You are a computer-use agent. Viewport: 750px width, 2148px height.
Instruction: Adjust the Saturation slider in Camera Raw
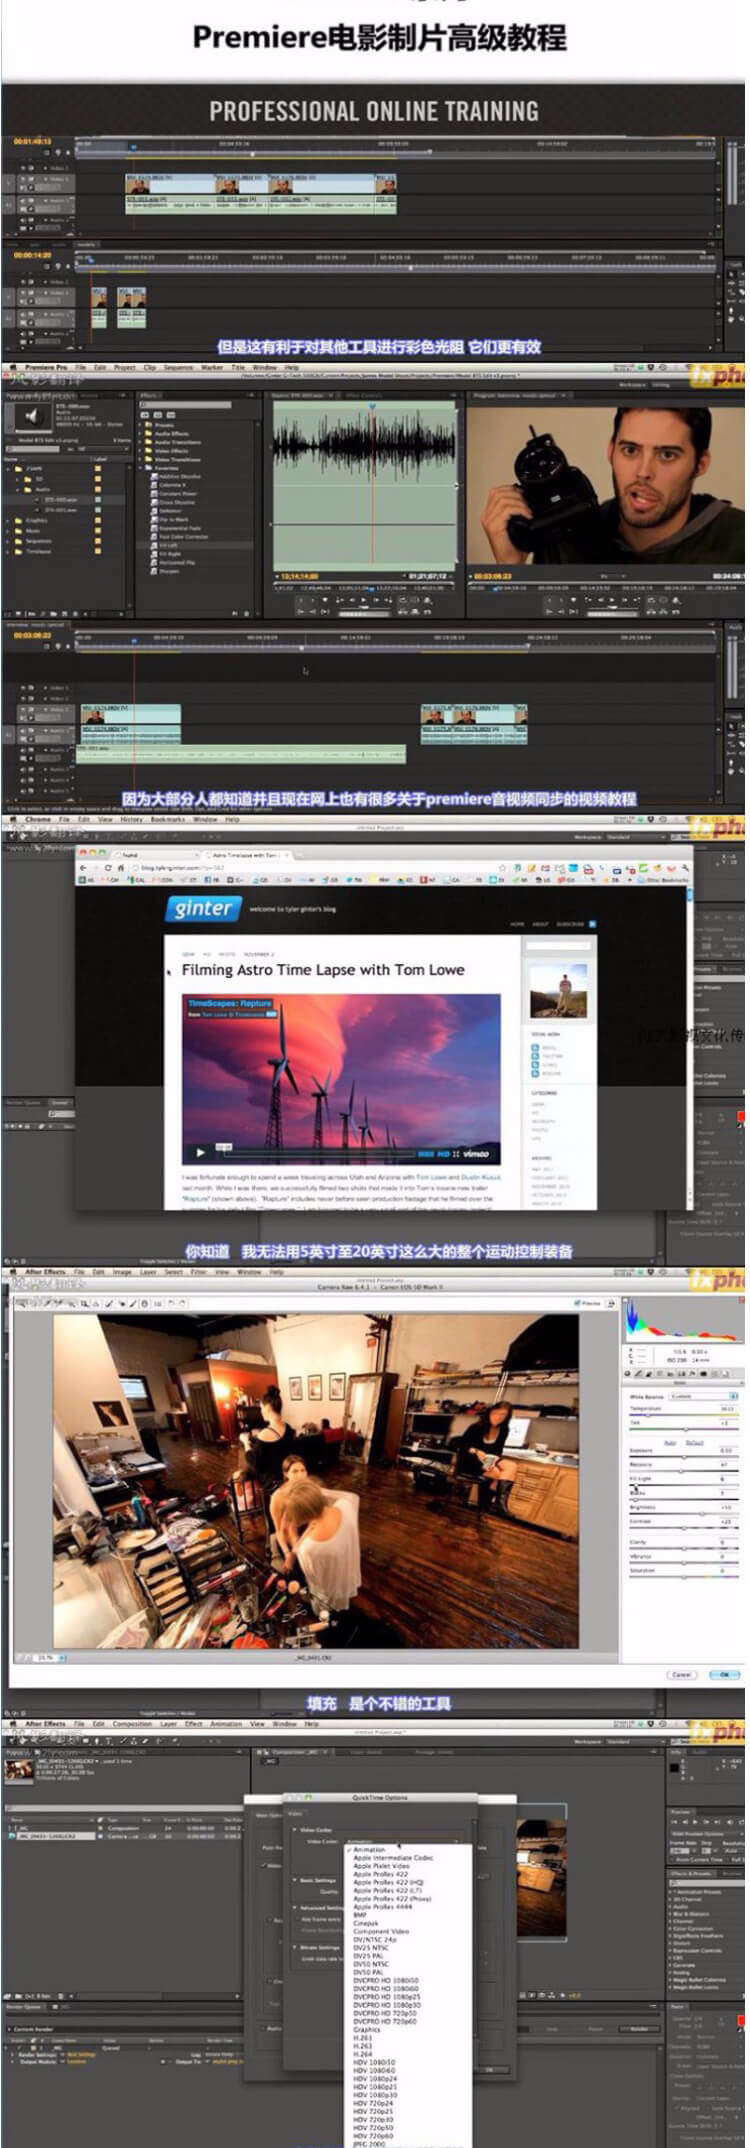coord(683,1577)
